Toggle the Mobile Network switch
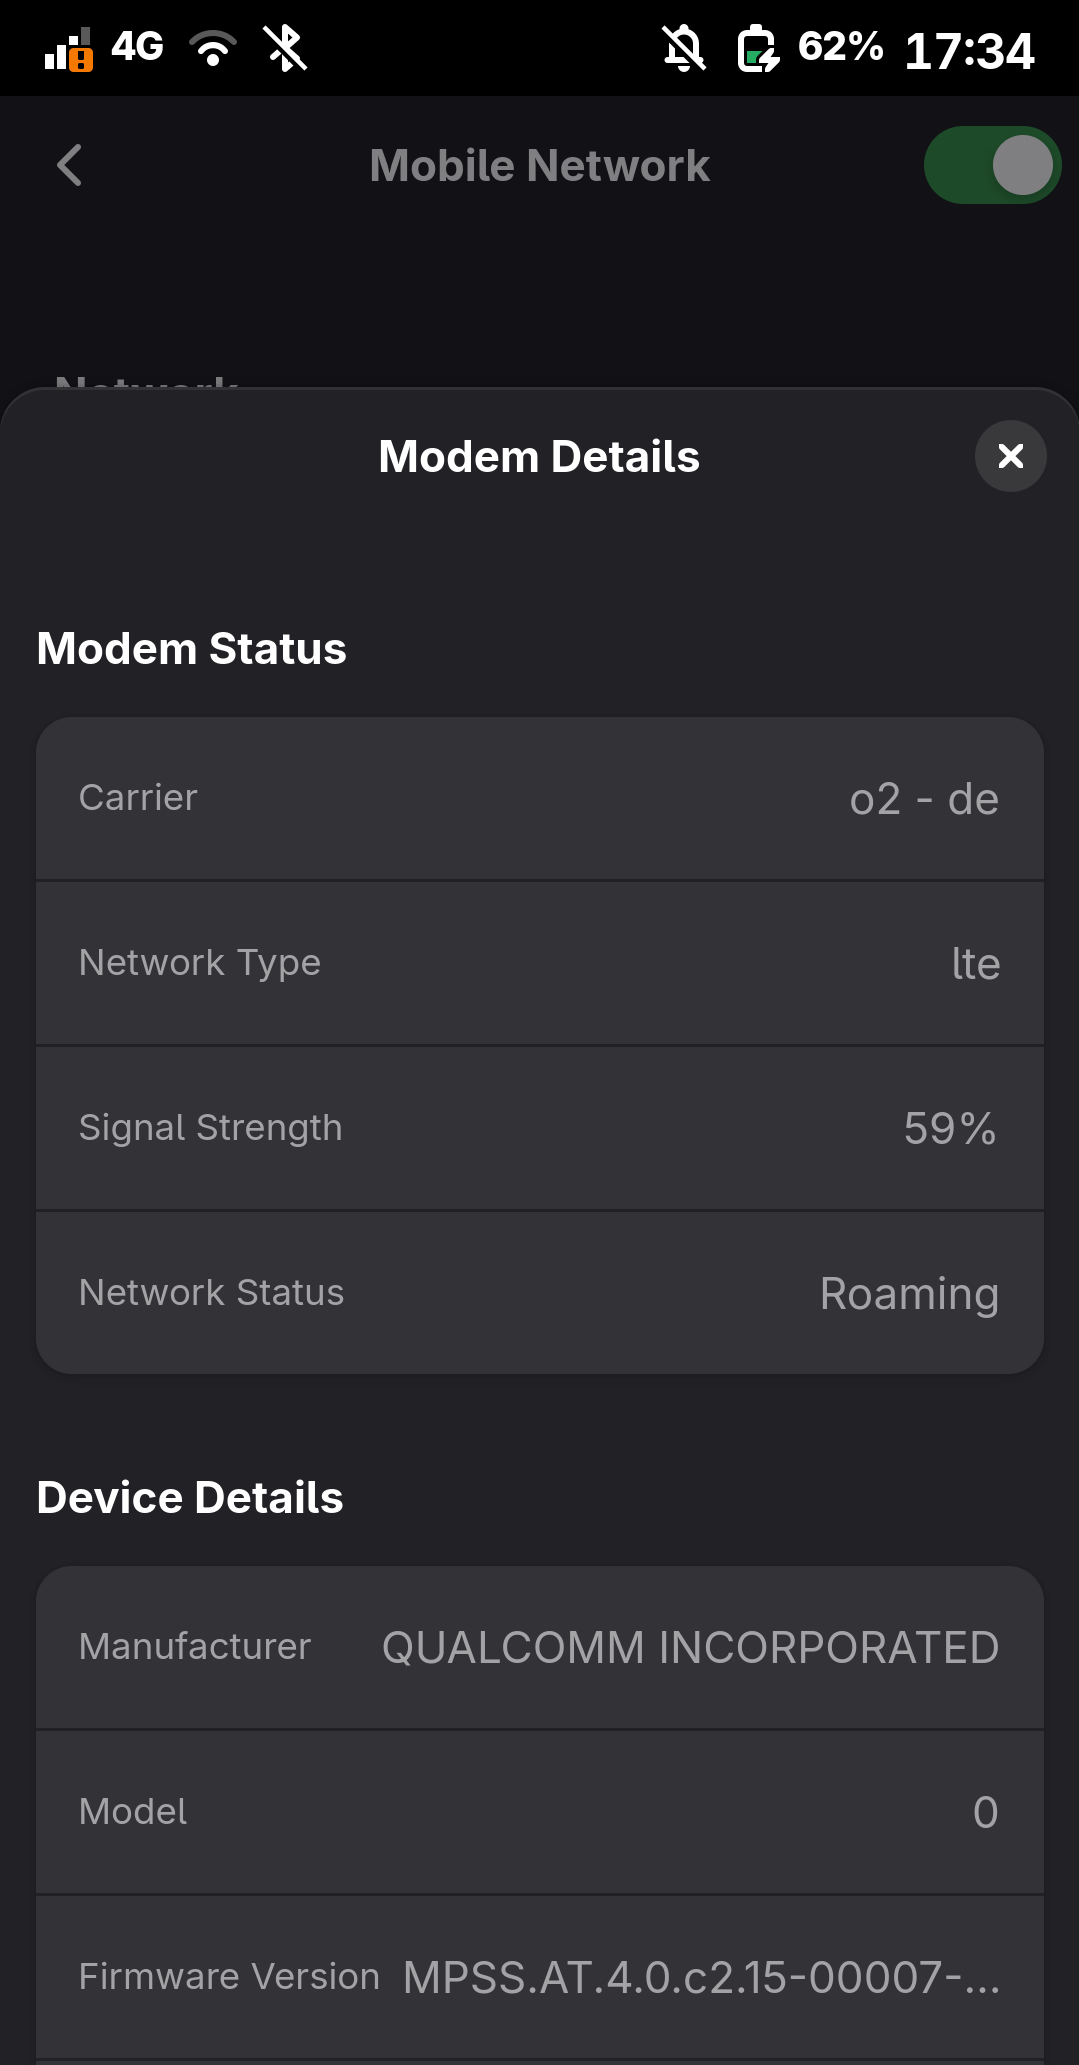Image resolution: width=1079 pixels, height=2065 pixels. pos(992,165)
